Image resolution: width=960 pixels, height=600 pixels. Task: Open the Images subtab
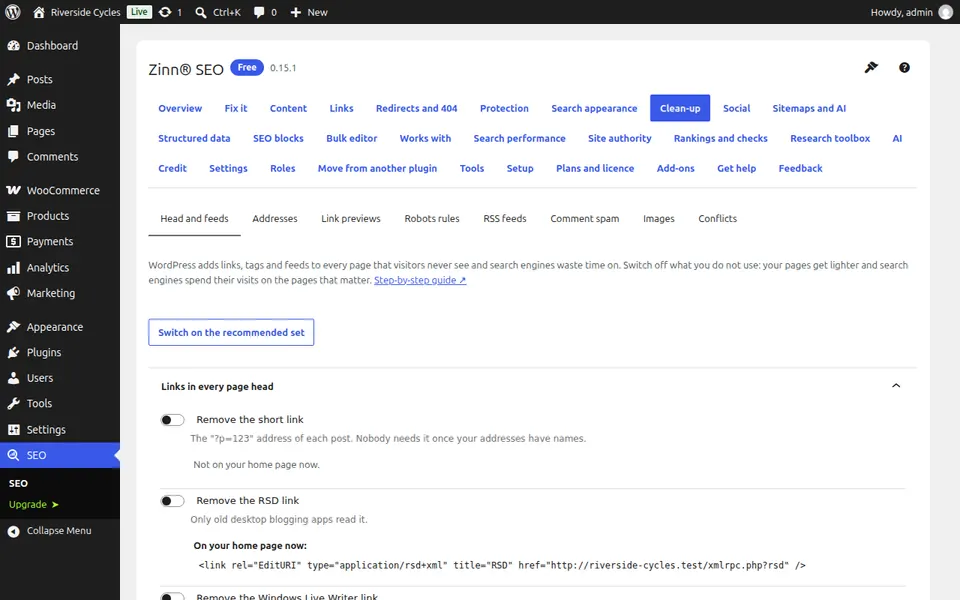click(x=659, y=219)
